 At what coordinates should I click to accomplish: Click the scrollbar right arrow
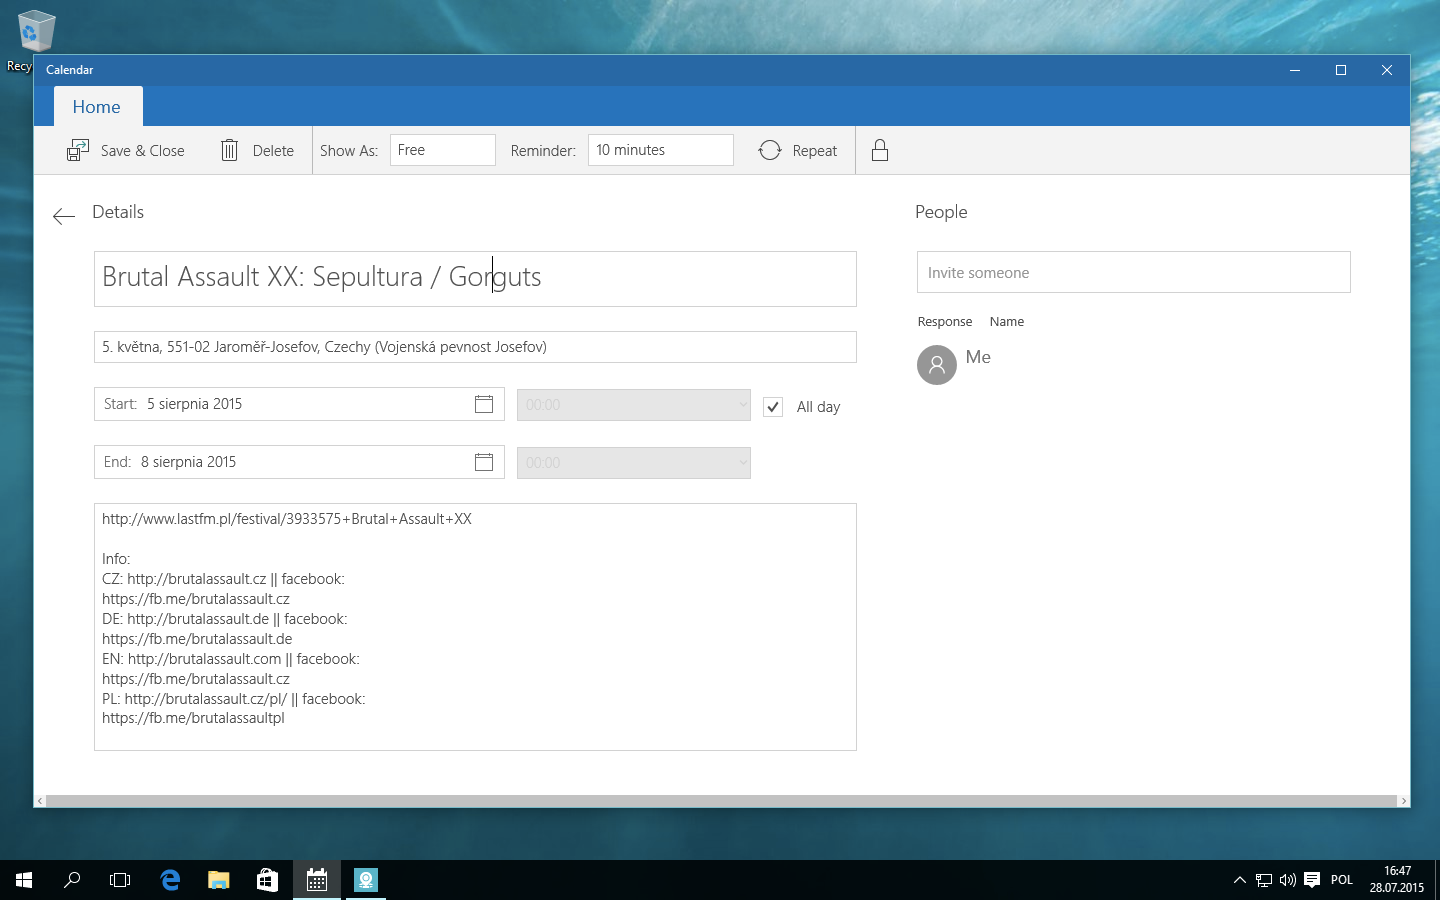(x=1404, y=801)
